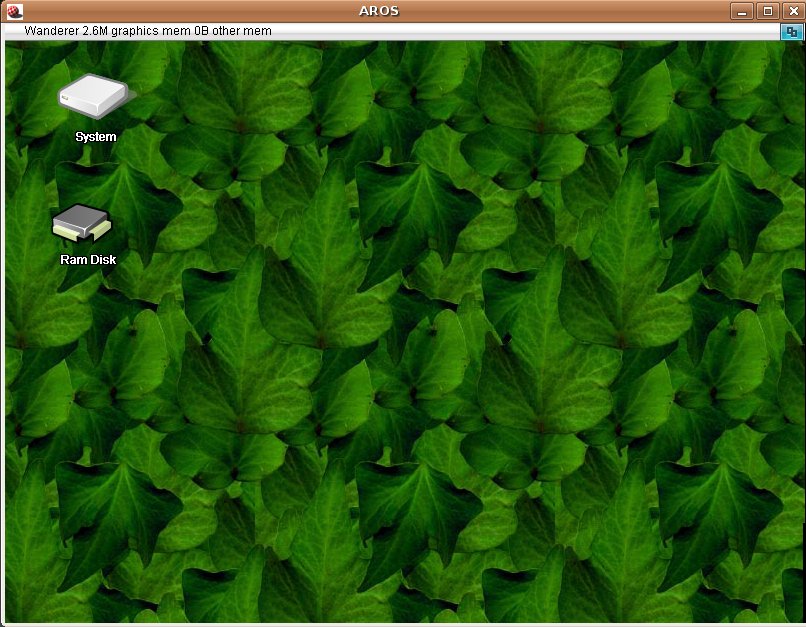Viewport: 806px width, 627px height.
Task: Select the System drive icon
Action: 94,96
